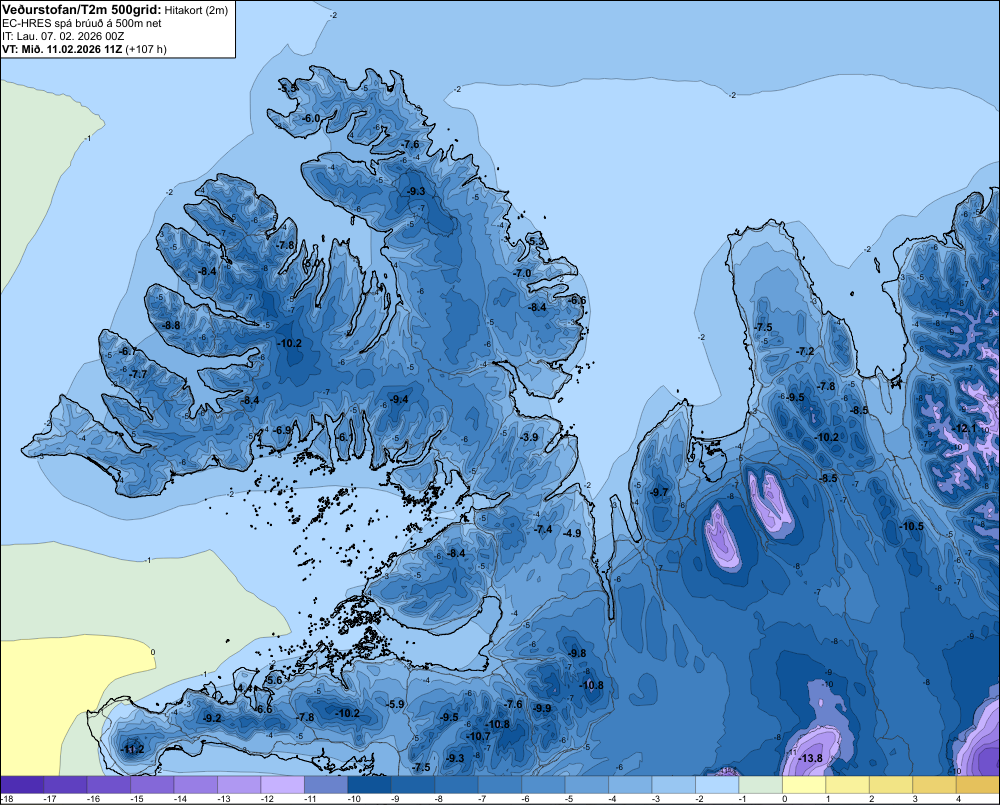
Task: Select the -6.7 temperature label
Action: (x=127, y=351)
